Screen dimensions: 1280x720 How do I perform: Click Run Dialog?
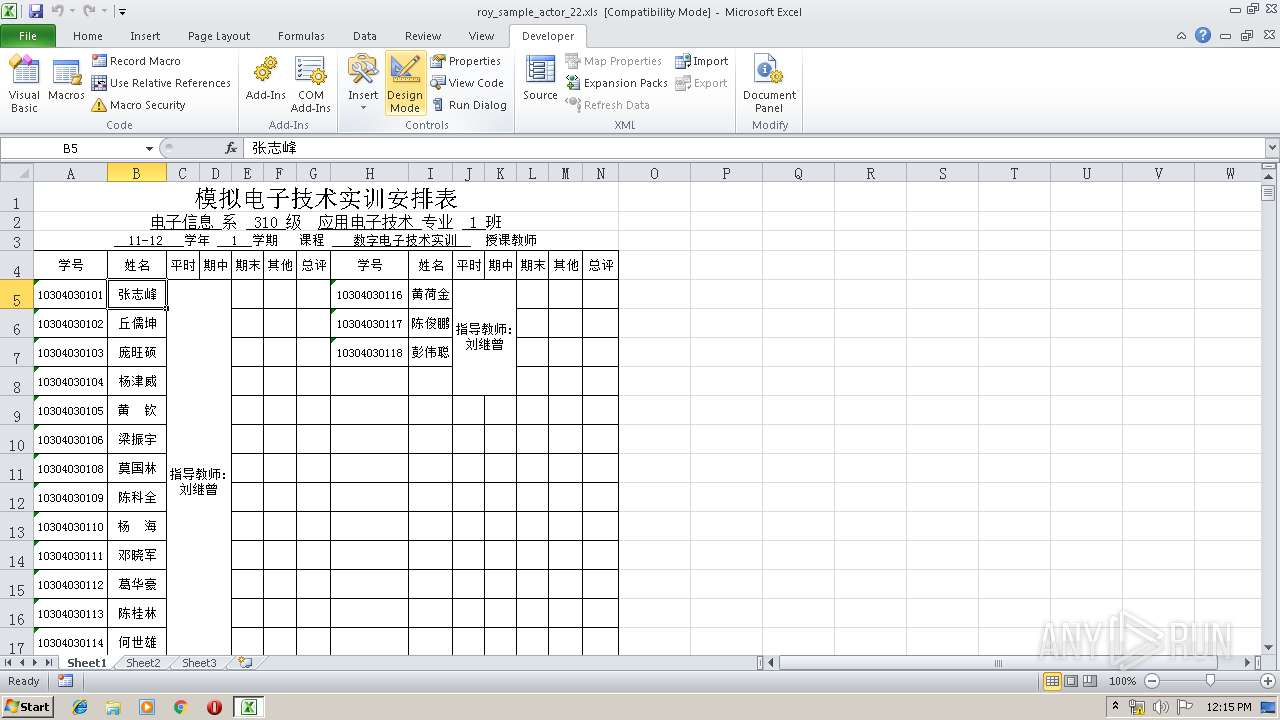[x=469, y=105]
